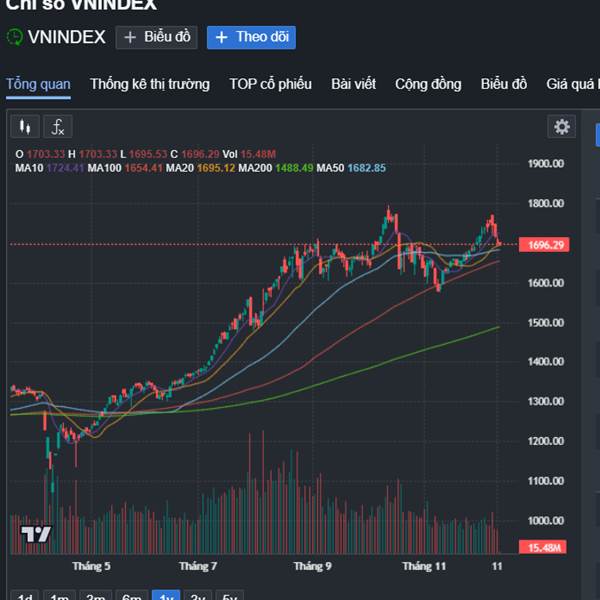Switch to the 1m time range
This screenshot has height=600, width=600.
click(x=60, y=596)
